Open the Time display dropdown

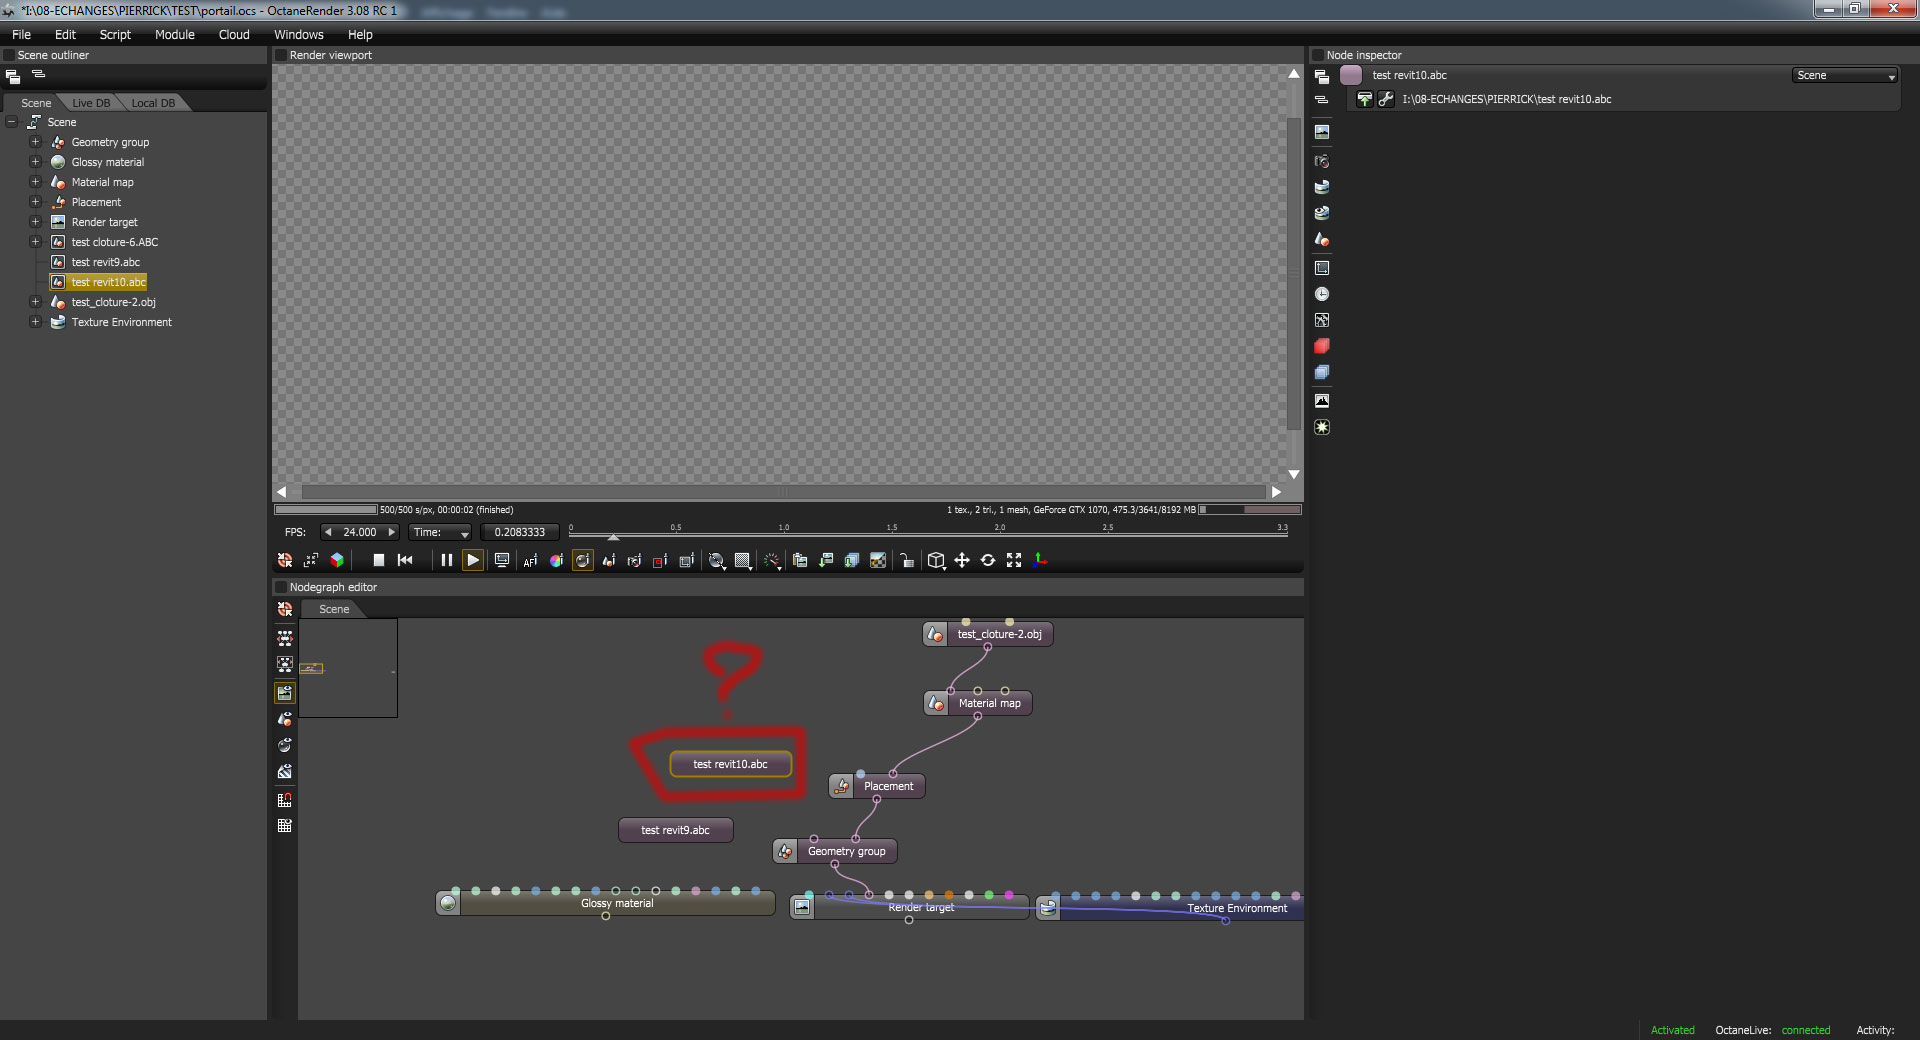click(x=440, y=532)
